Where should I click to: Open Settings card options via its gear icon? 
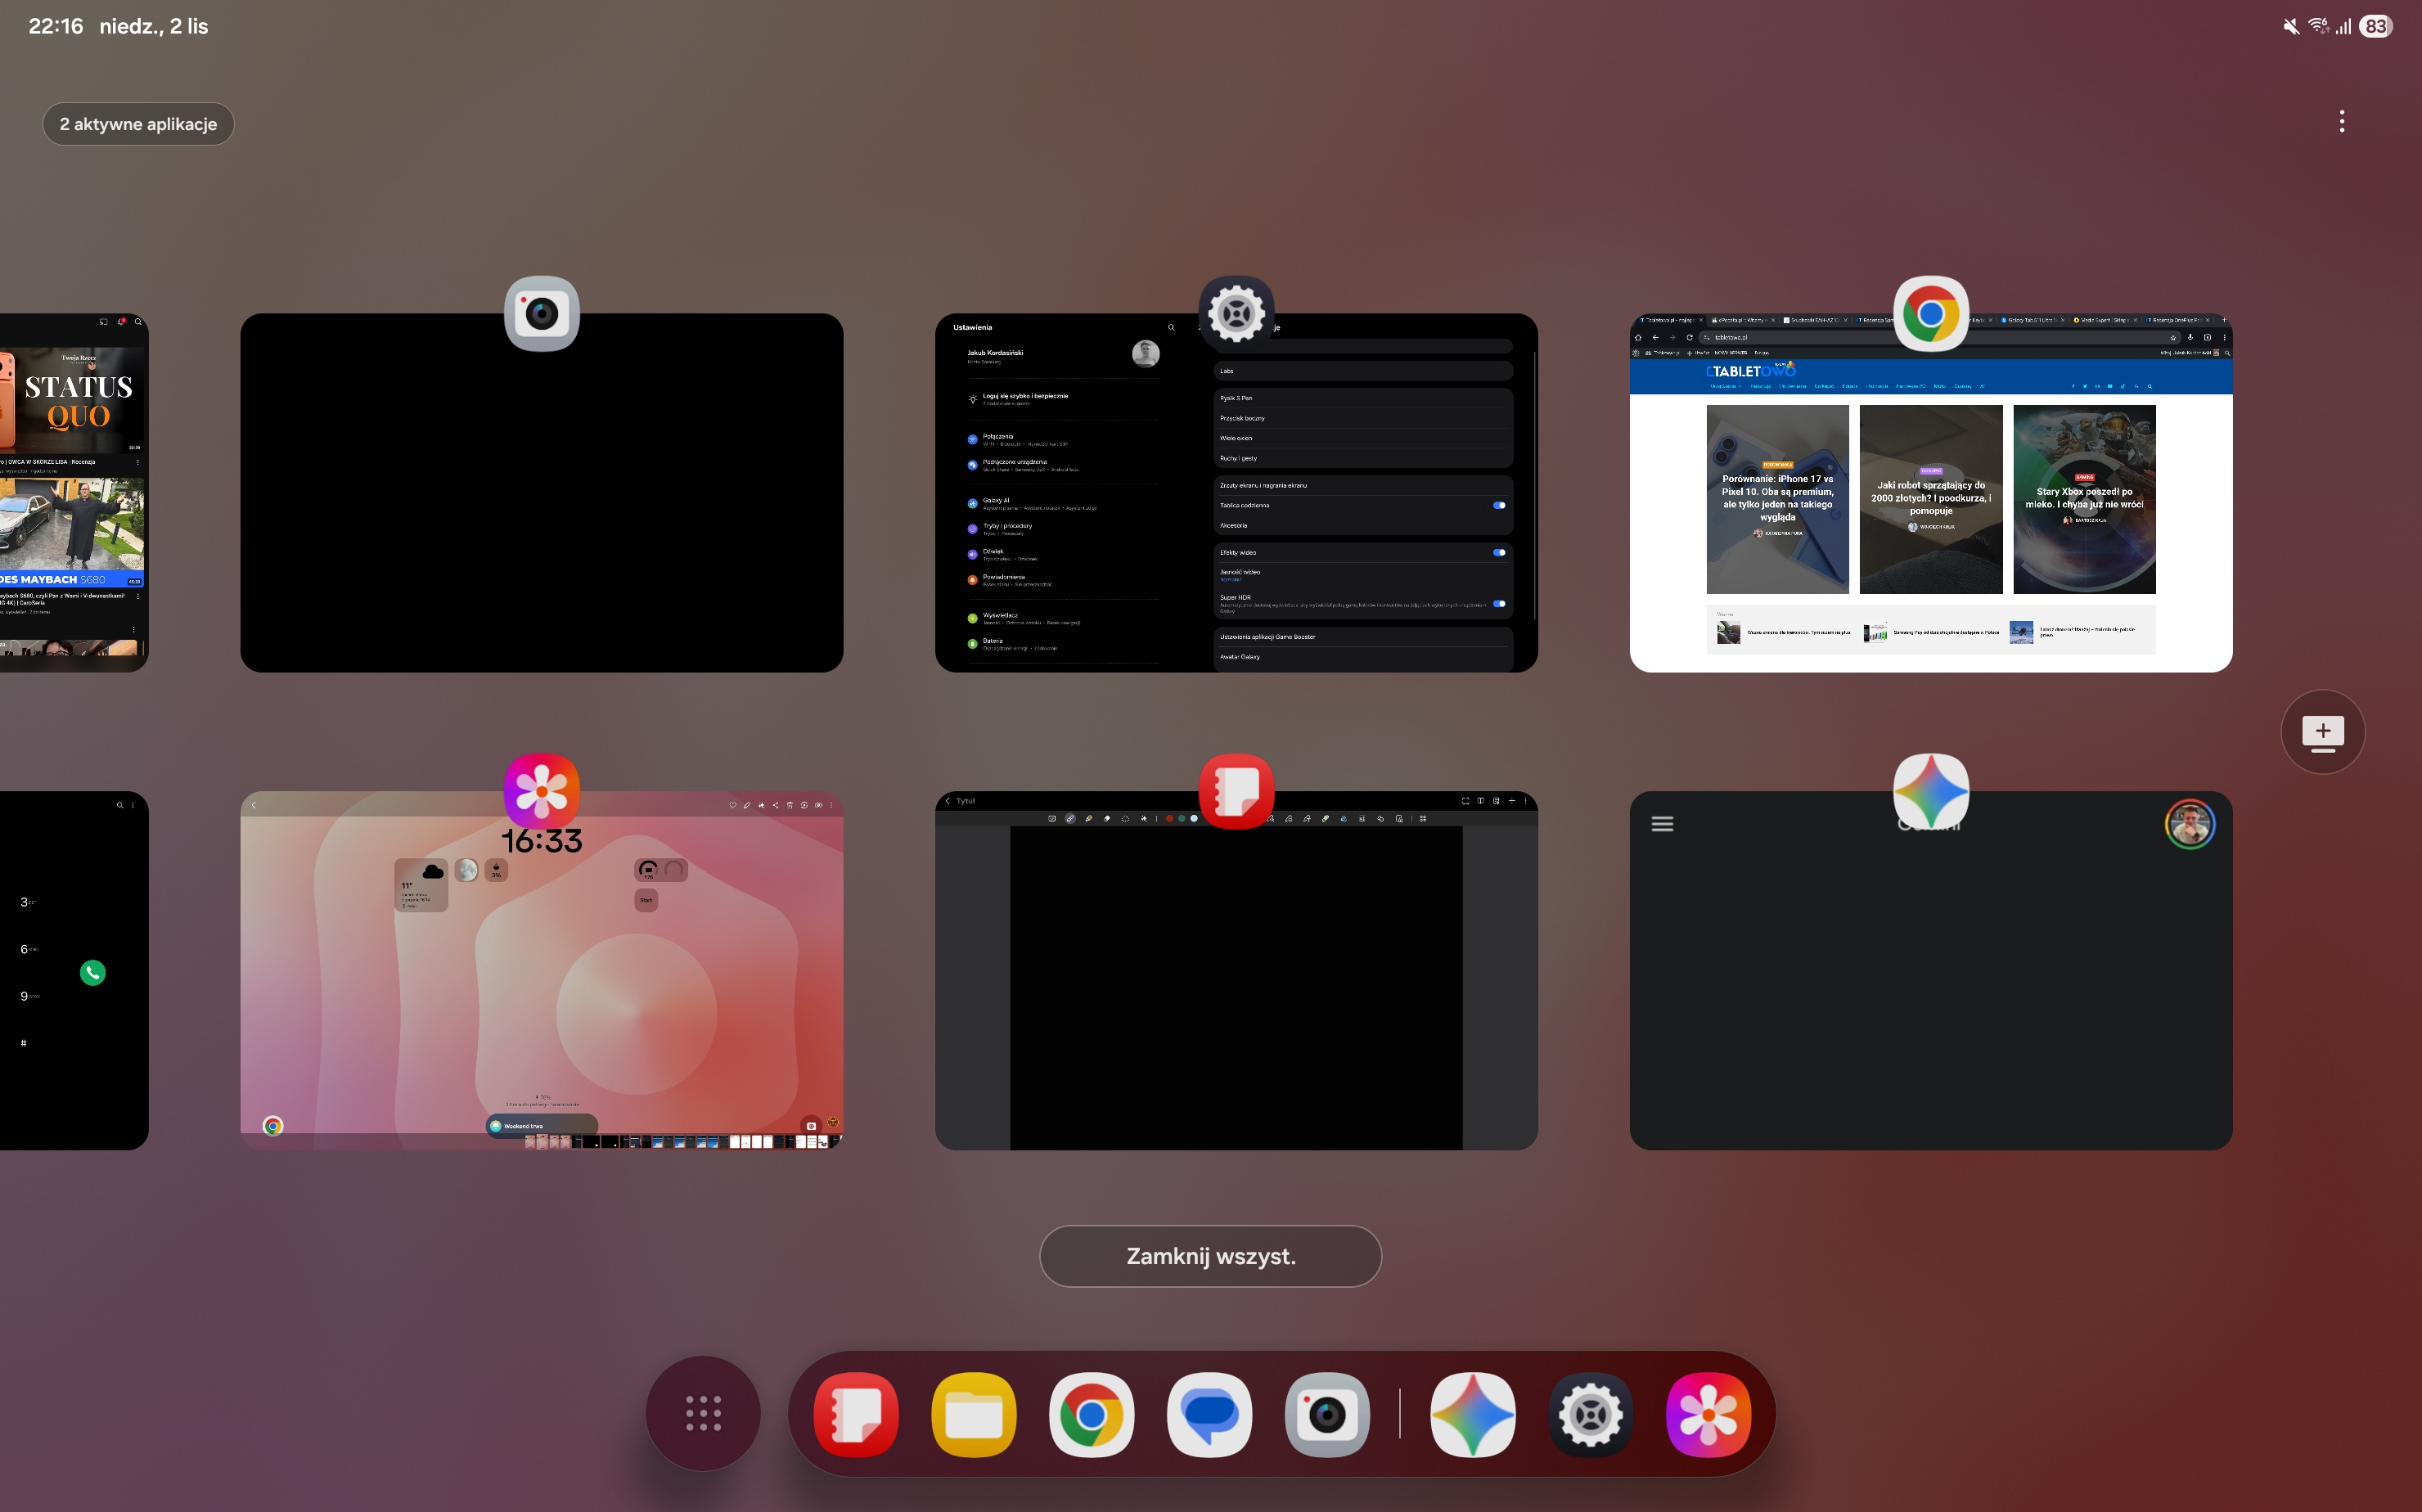coord(1236,314)
